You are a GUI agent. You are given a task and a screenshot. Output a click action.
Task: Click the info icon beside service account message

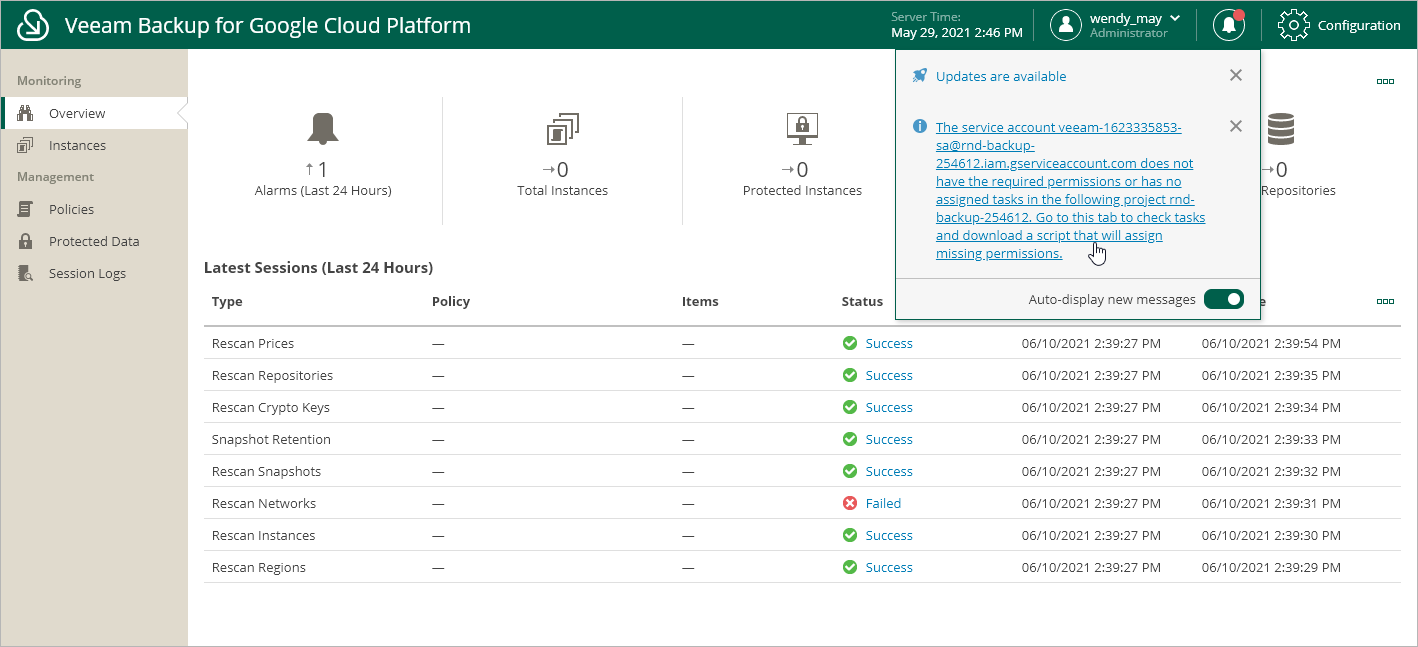click(920, 127)
